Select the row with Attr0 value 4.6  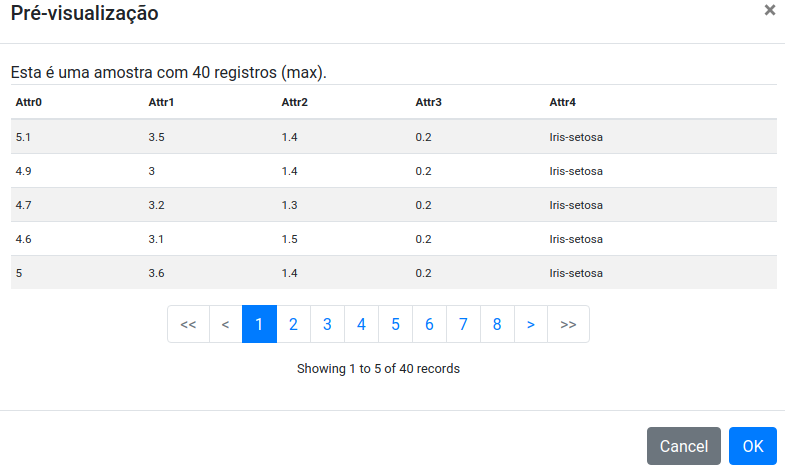tap(394, 239)
